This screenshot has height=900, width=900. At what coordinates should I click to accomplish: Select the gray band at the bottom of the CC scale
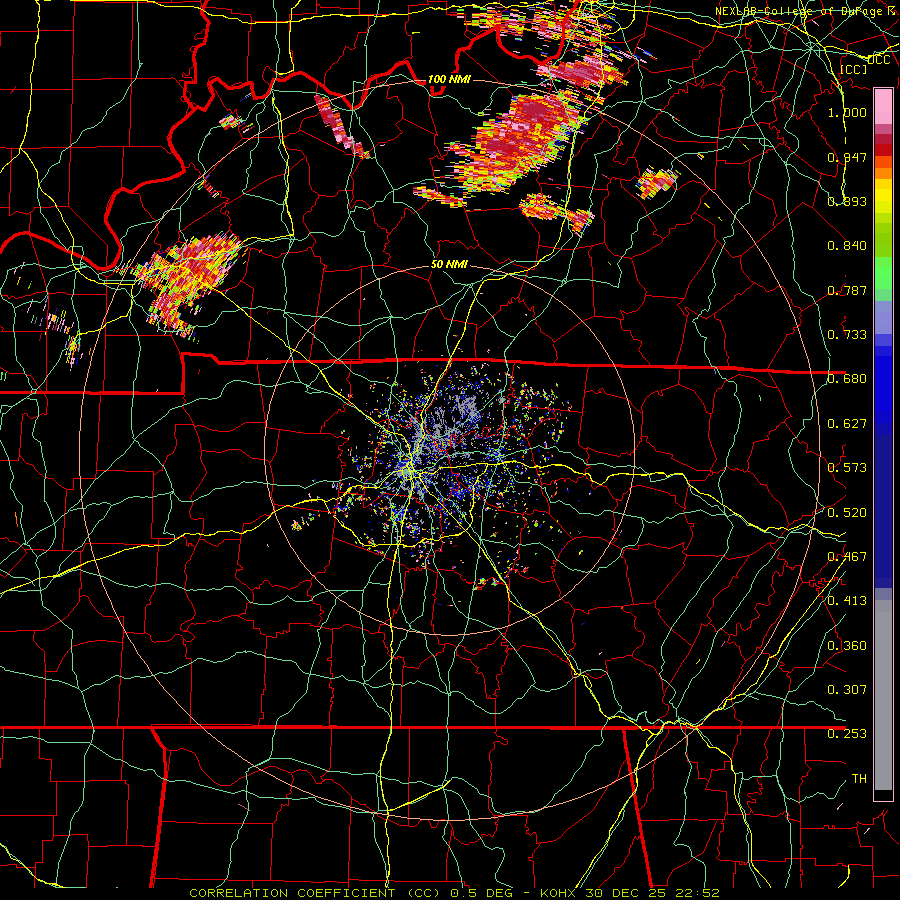pyautogui.click(x=883, y=695)
